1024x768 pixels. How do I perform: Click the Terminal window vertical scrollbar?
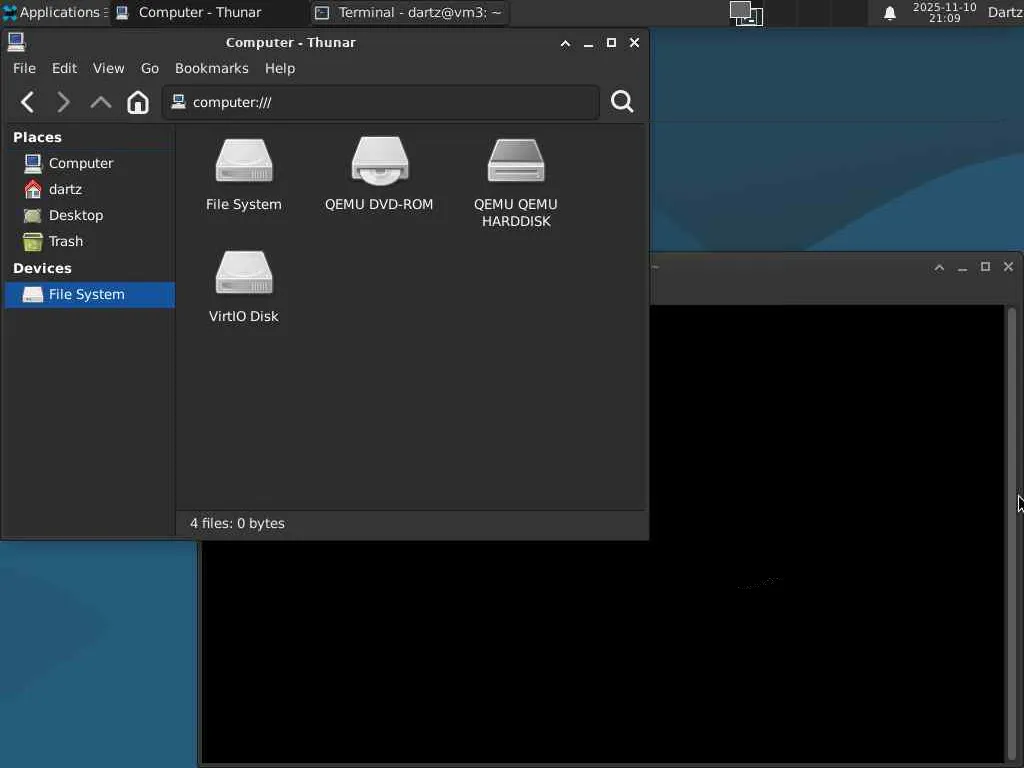(x=1012, y=532)
